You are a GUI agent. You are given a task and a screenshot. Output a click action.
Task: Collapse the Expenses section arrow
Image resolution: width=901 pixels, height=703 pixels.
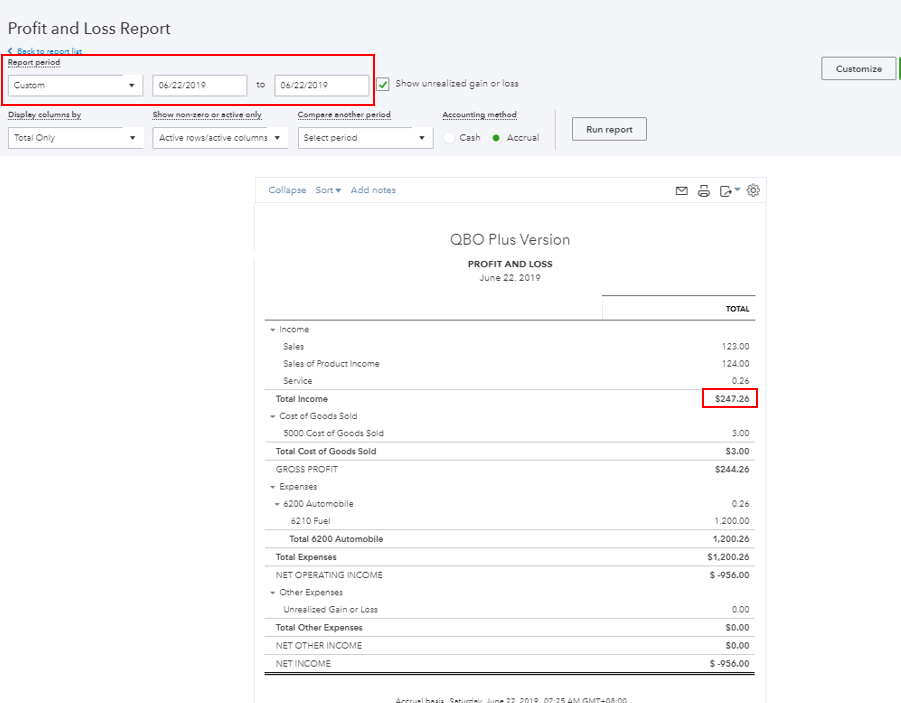click(272, 487)
